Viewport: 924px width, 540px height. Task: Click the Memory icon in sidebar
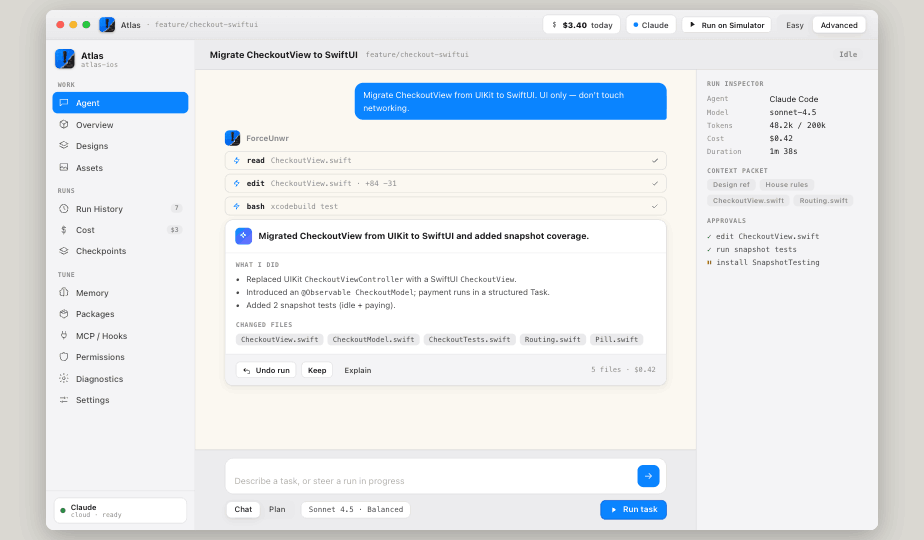pos(64,292)
